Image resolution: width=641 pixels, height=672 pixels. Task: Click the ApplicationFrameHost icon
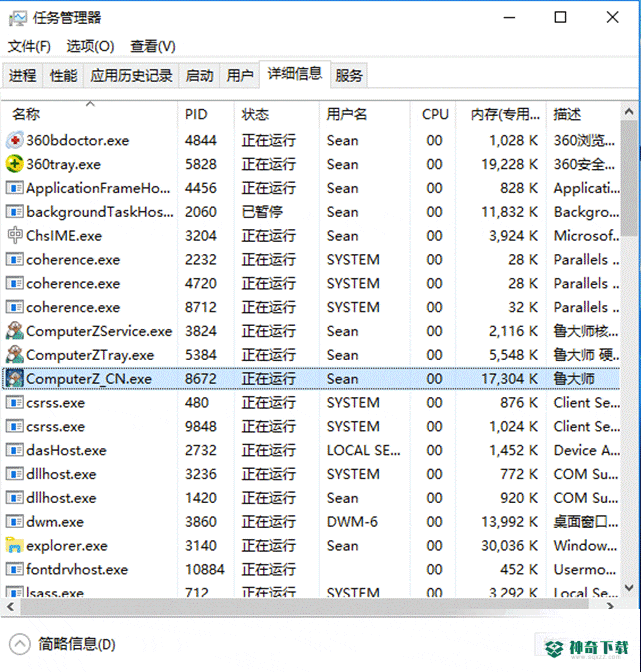point(15,188)
